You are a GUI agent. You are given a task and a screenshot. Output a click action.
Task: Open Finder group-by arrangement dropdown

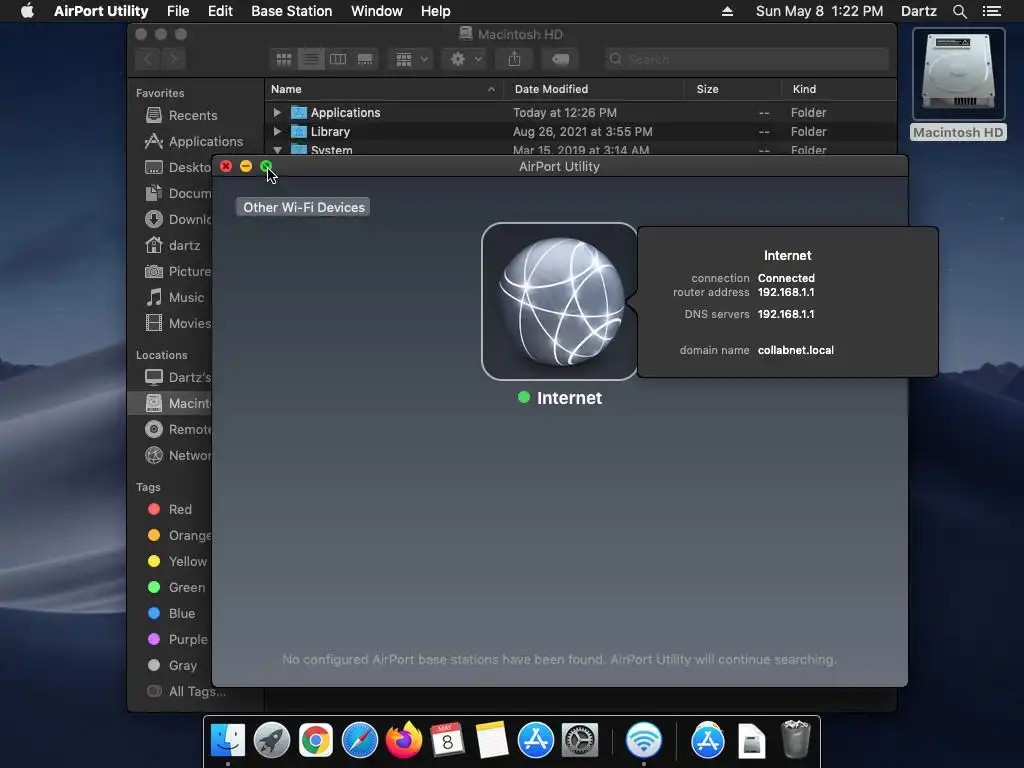click(x=411, y=59)
